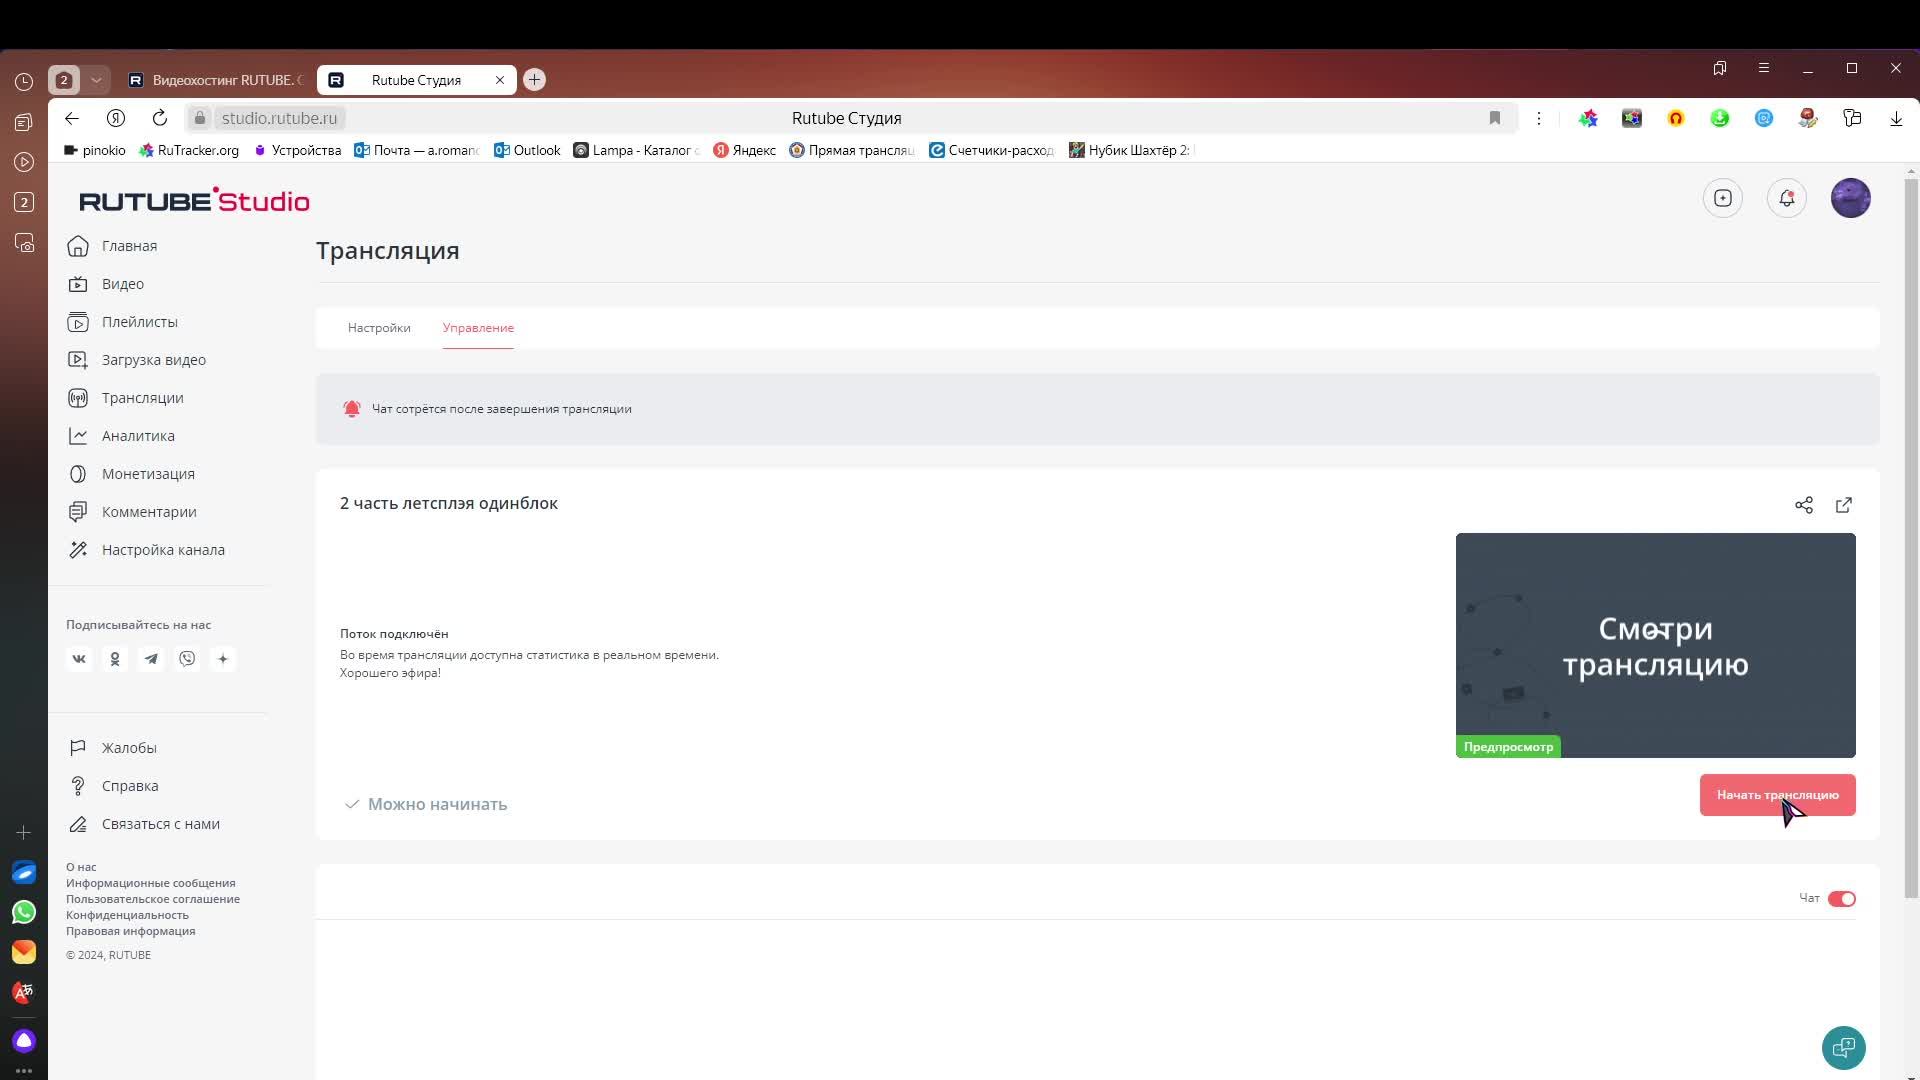Image resolution: width=1920 pixels, height=1080 pixels.
Task: Open the Odnoklassniki social icon
Action: click(115, 659)
